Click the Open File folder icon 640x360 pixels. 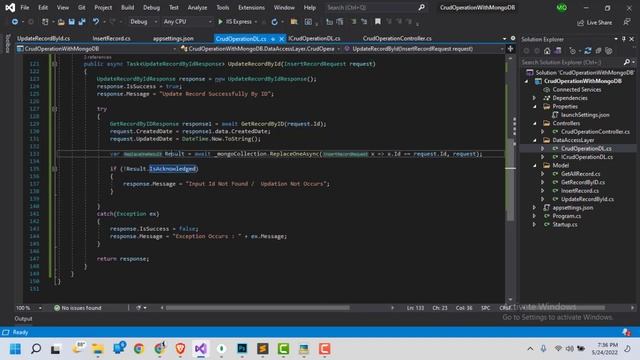(61, 22)
